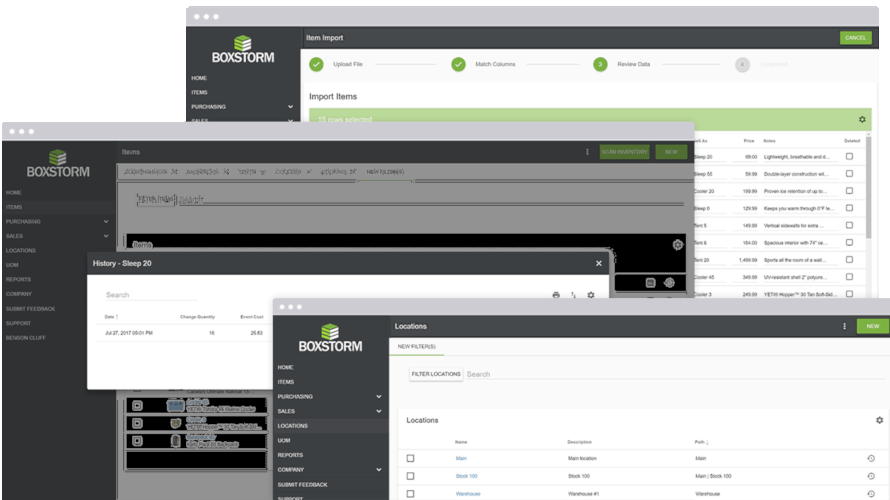Expand Sales in Items window sidebar
Screen dimensions: 890x500
(x=106, y=236)
